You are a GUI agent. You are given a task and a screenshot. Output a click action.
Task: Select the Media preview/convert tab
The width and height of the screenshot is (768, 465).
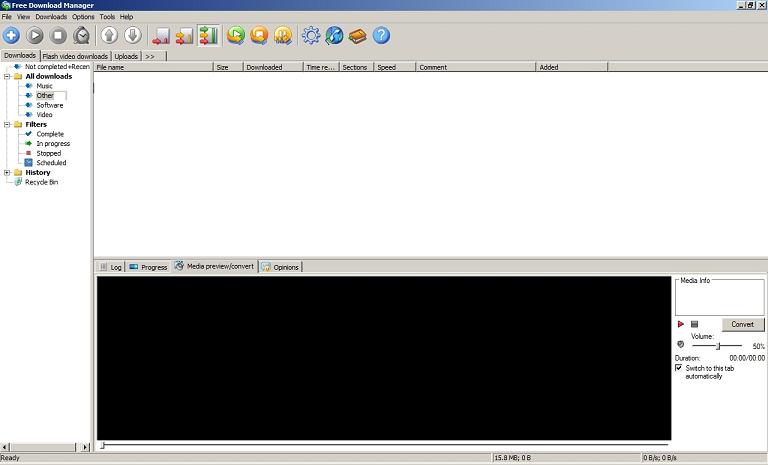[x=215, y=266]
